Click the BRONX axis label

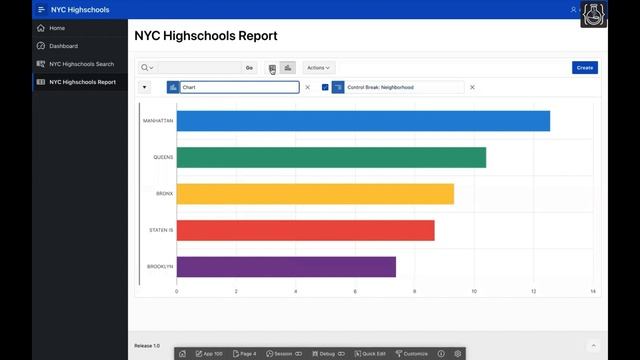(164, 193)
